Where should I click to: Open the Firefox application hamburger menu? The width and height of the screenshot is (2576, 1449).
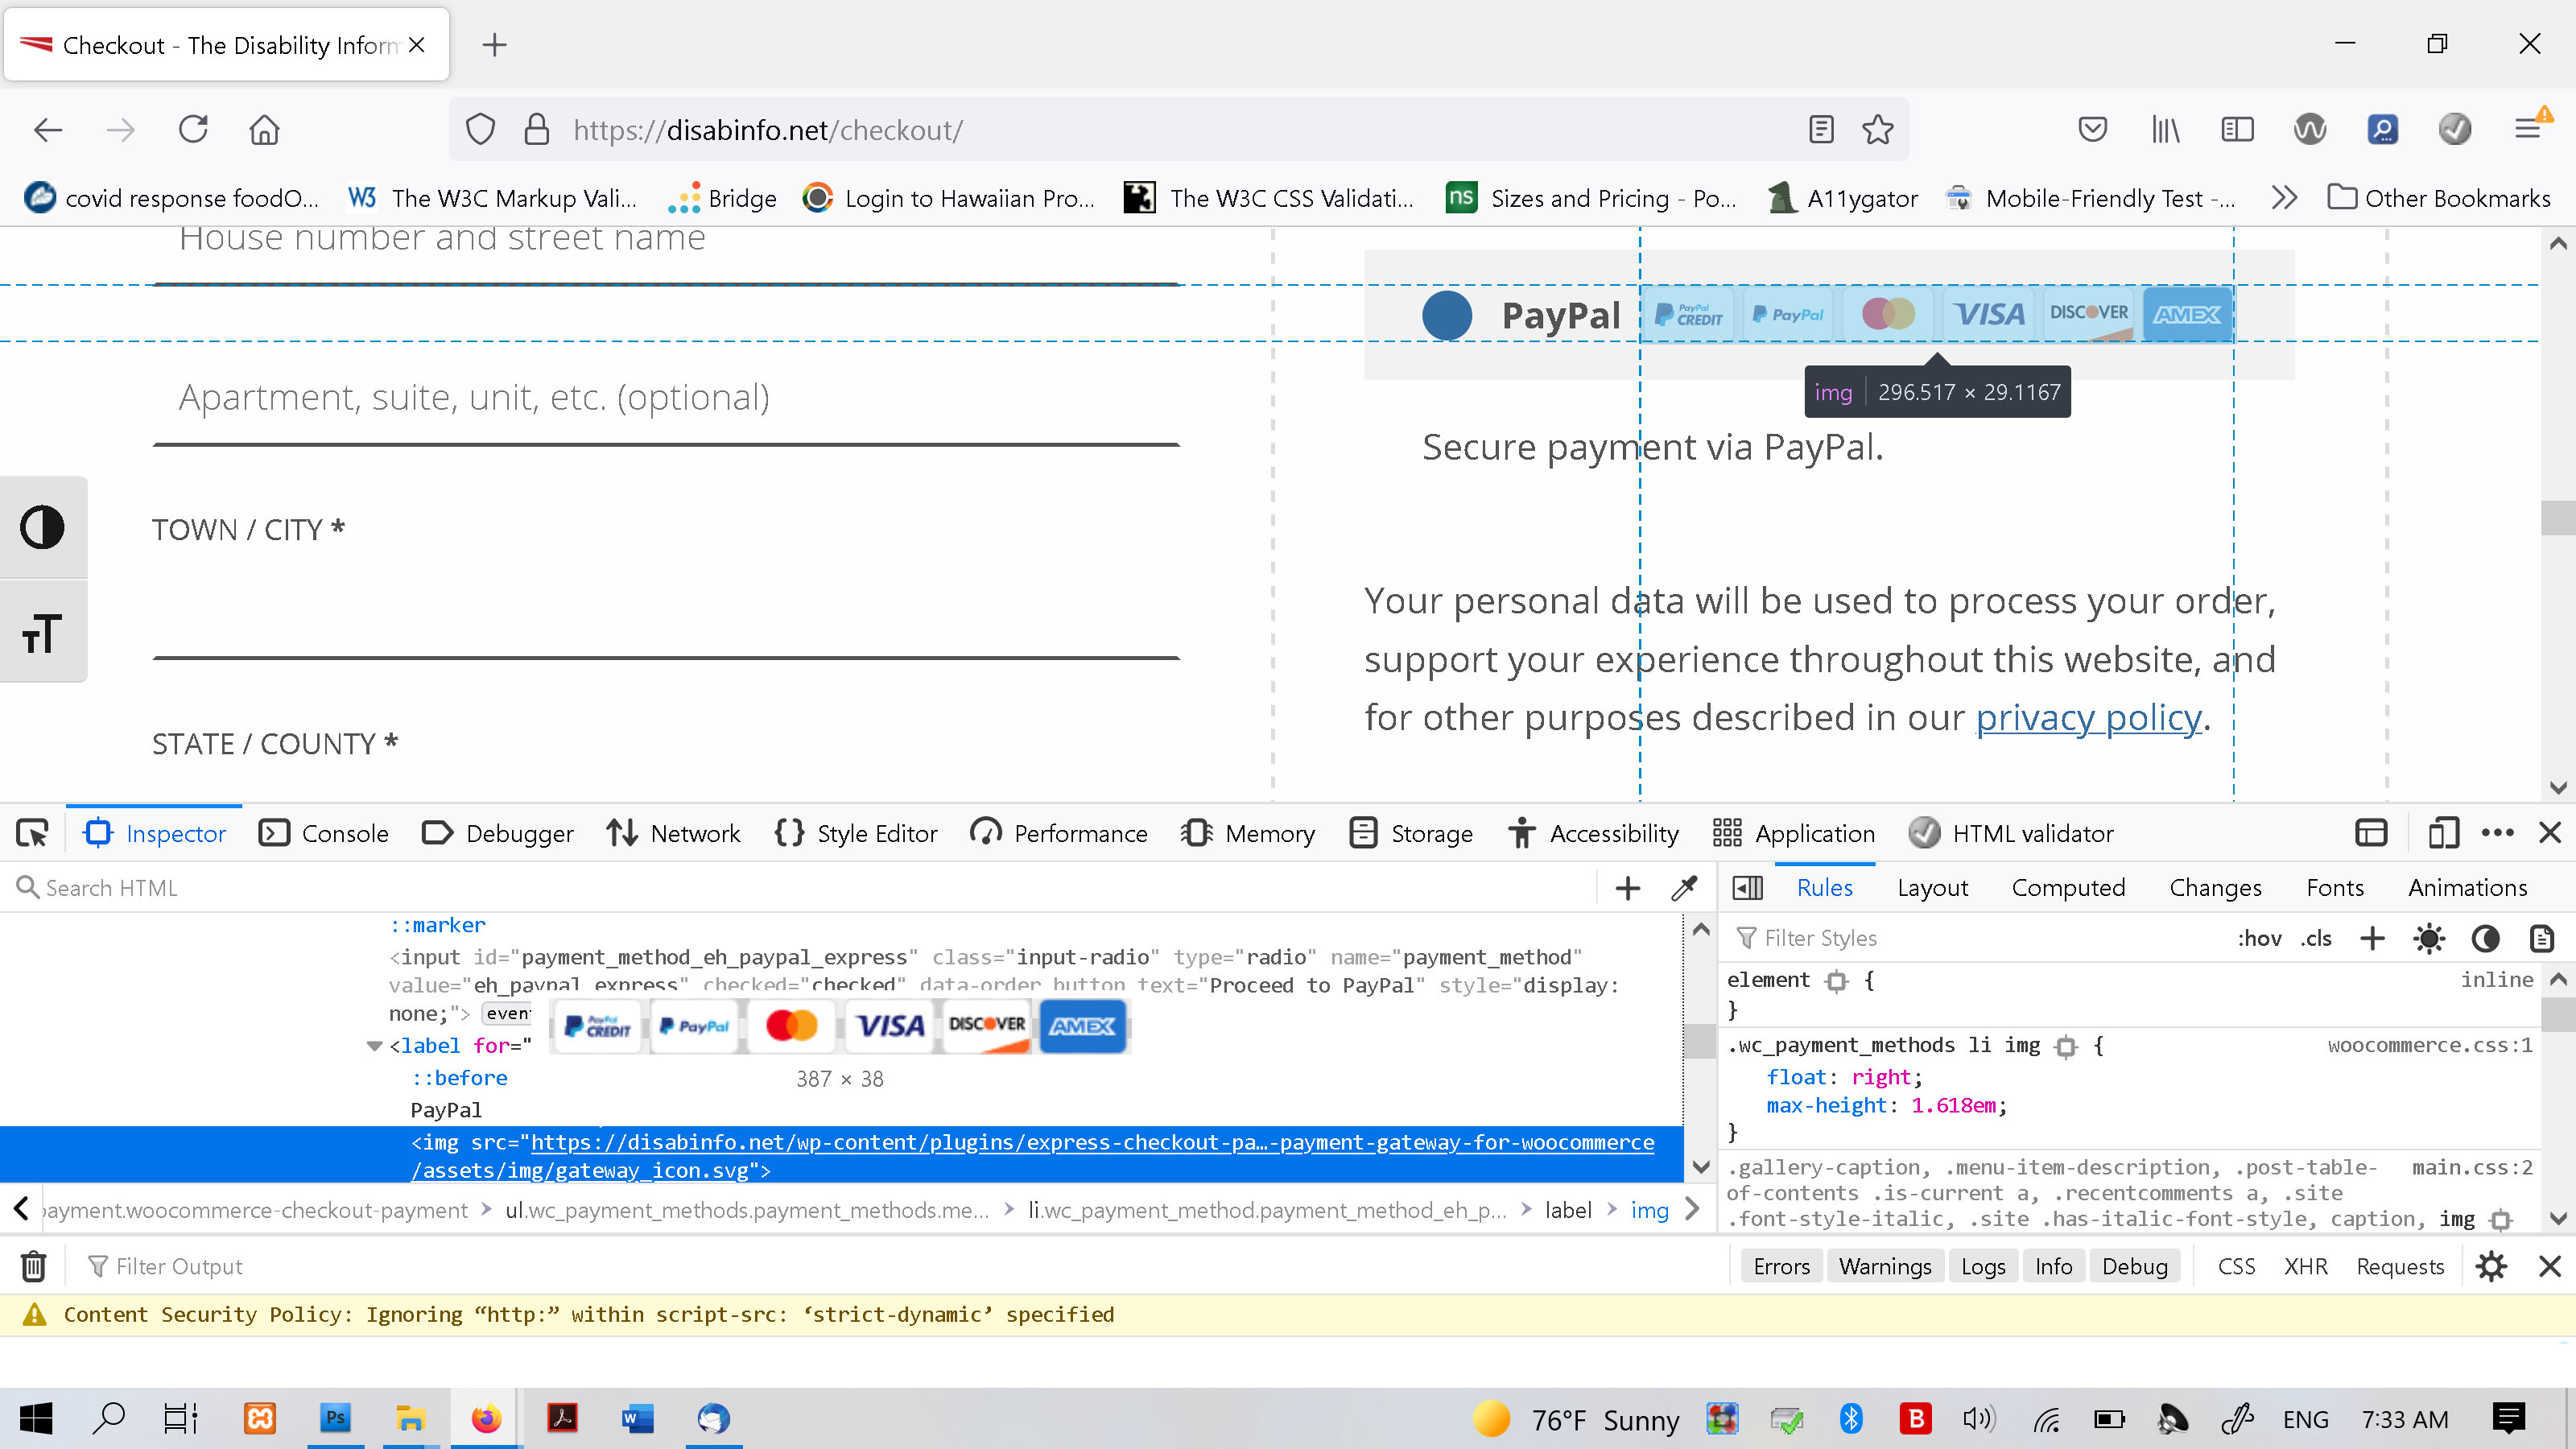[2535, 128]
